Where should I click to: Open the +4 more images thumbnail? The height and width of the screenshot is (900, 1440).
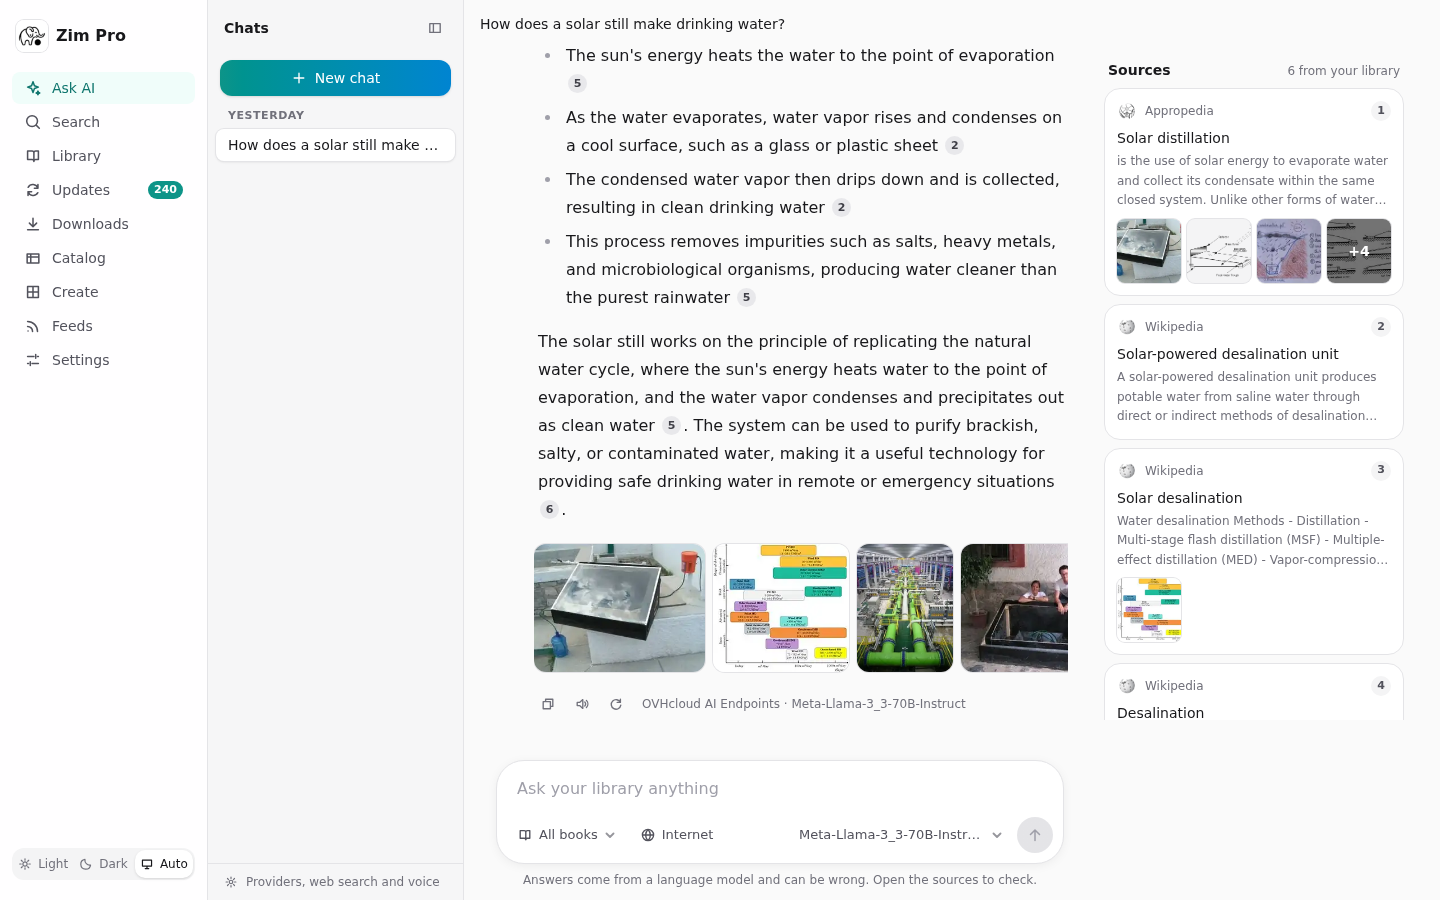[x=1359, y=251]
